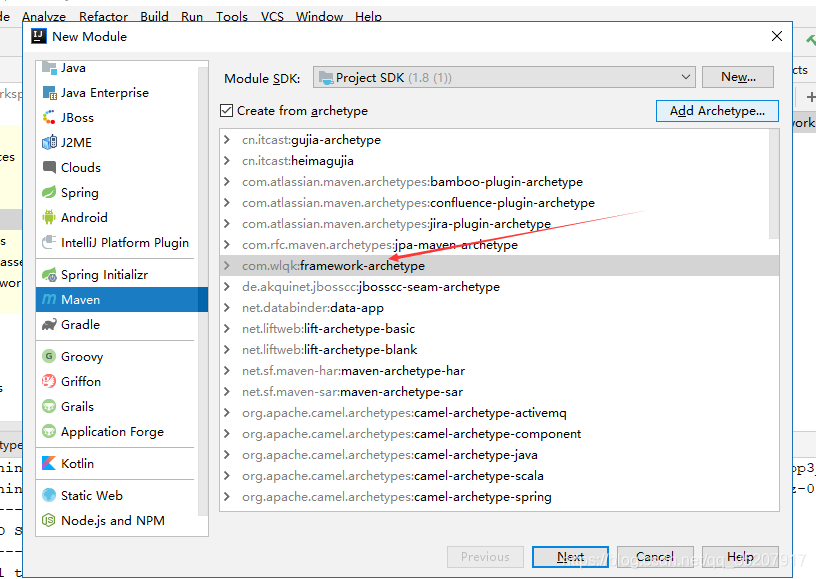
Task: Click the Next button
Action: (x=570, y=557)
